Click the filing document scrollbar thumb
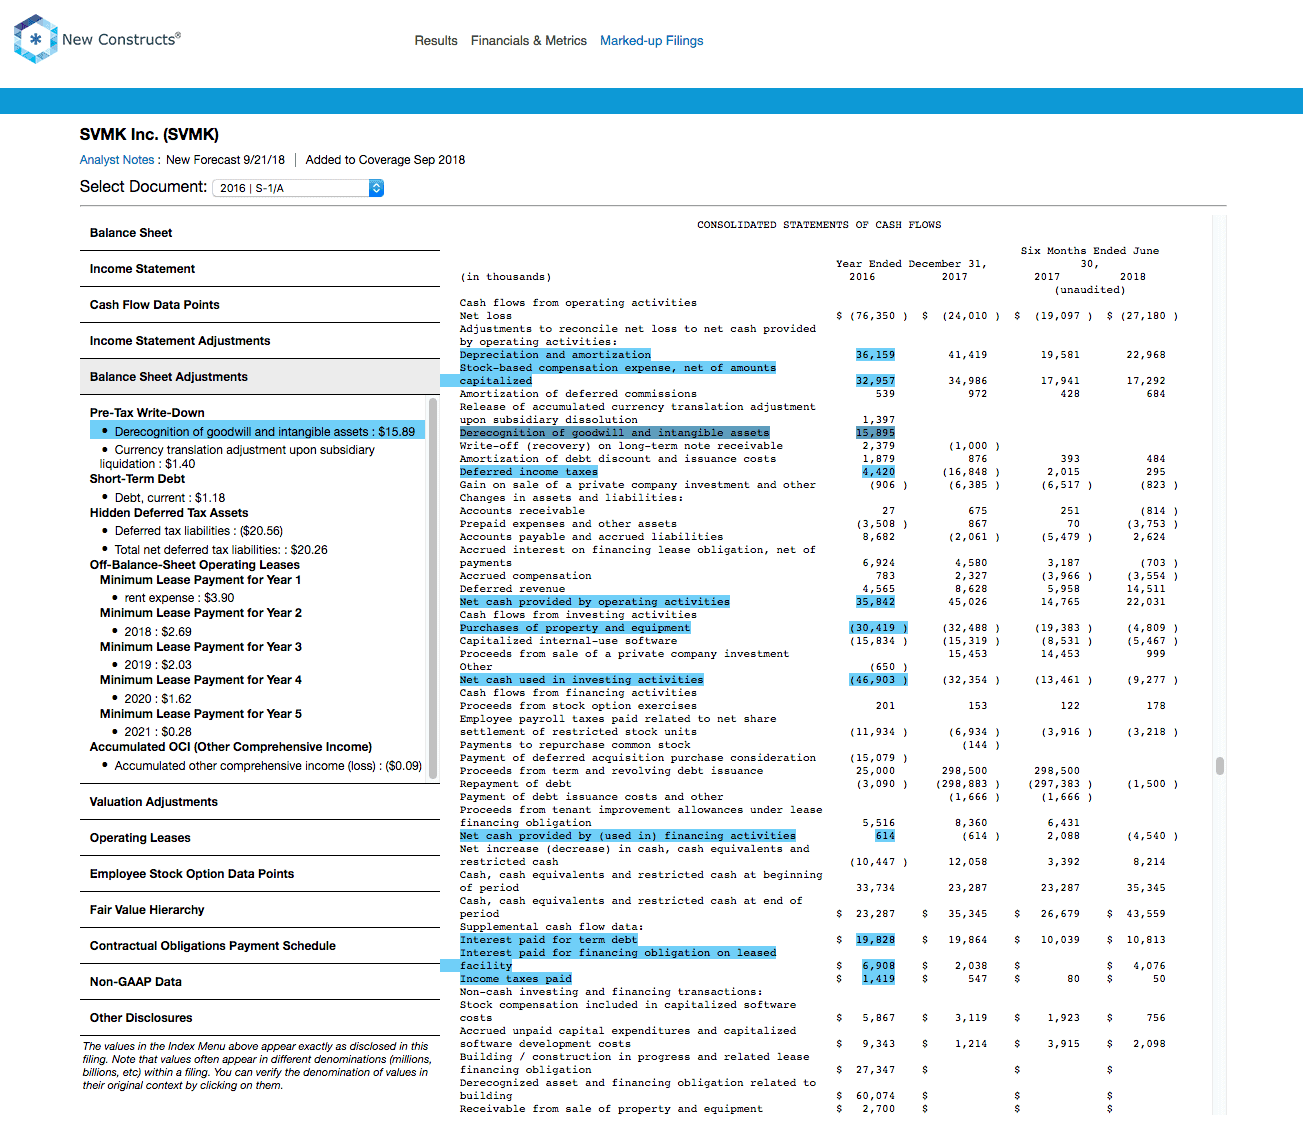The width and height of the screenshot is (1303, 1136). tap(1220, 766)
